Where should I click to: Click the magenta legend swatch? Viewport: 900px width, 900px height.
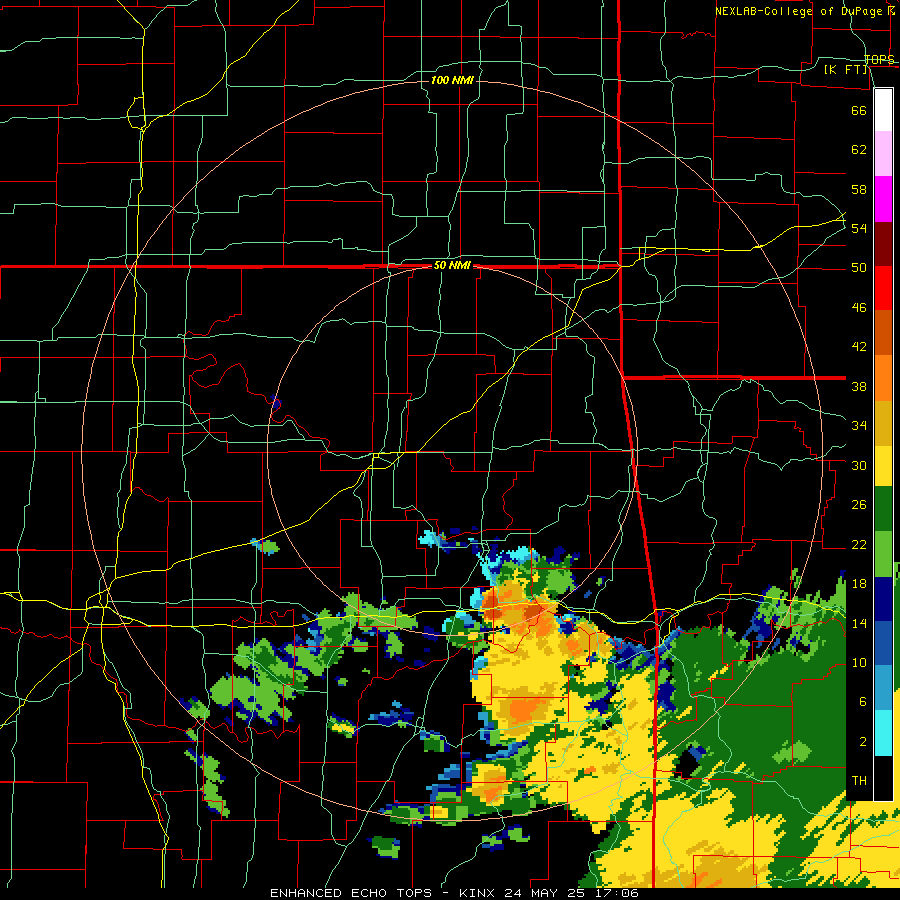(883, 199)
